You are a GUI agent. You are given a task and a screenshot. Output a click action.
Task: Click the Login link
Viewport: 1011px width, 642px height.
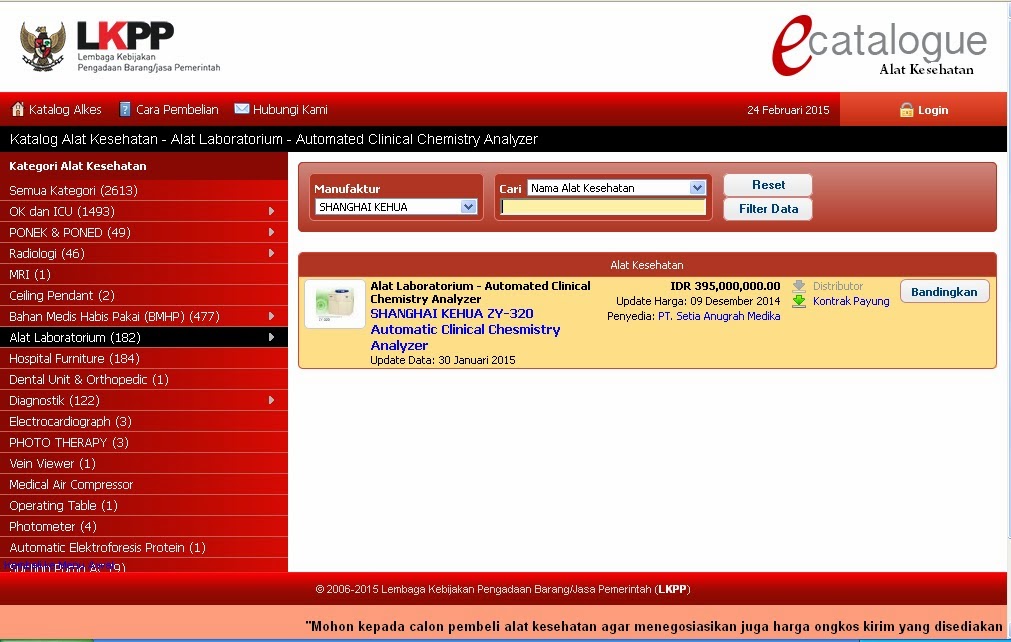(x=933, y=110)
